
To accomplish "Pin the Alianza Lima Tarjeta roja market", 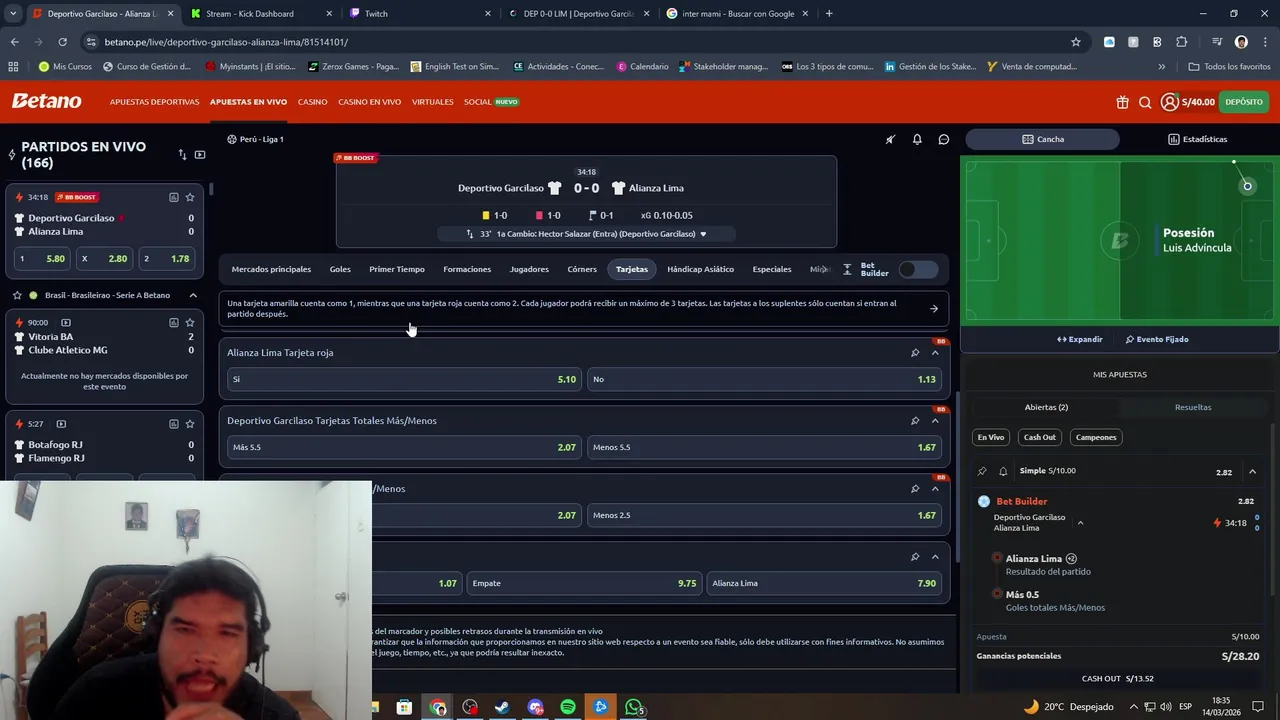I will pos(915,353).
